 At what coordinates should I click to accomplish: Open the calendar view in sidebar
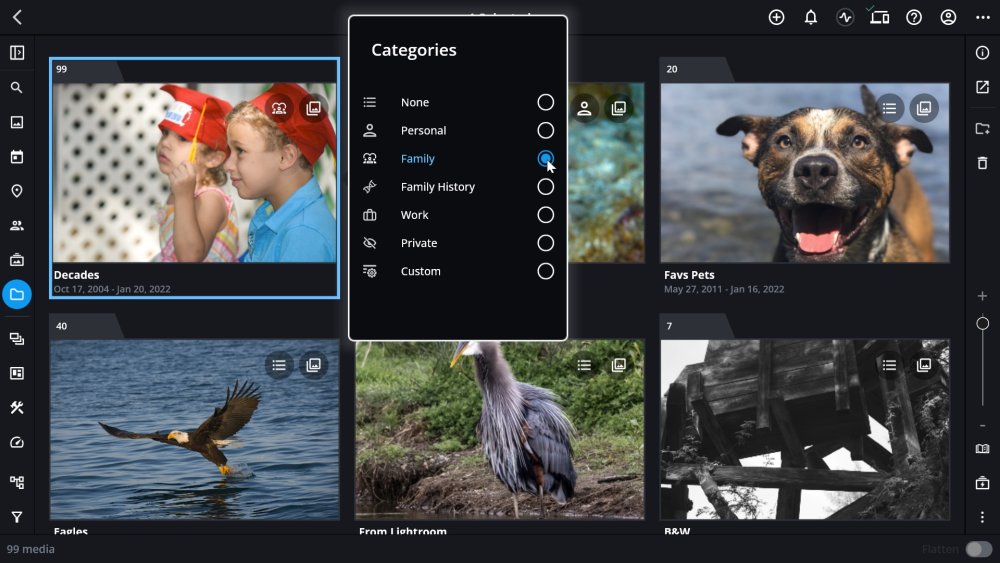(17, 157)
